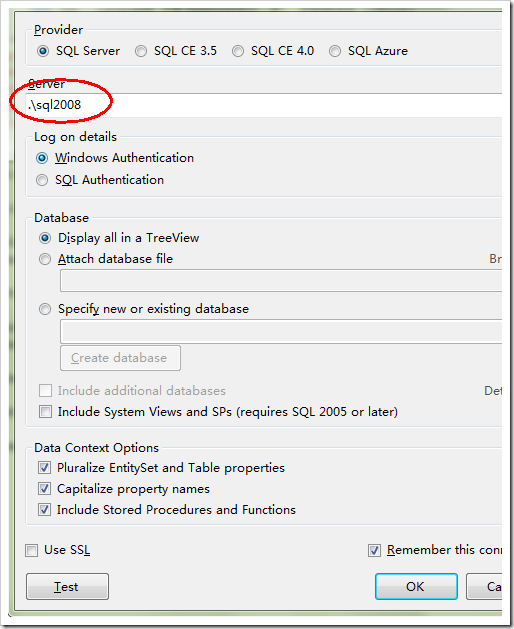Image resolution: width=514 pixels, height=629 pixels.
Task: Click into the Server name field
Action: click(x=264, y=105)
